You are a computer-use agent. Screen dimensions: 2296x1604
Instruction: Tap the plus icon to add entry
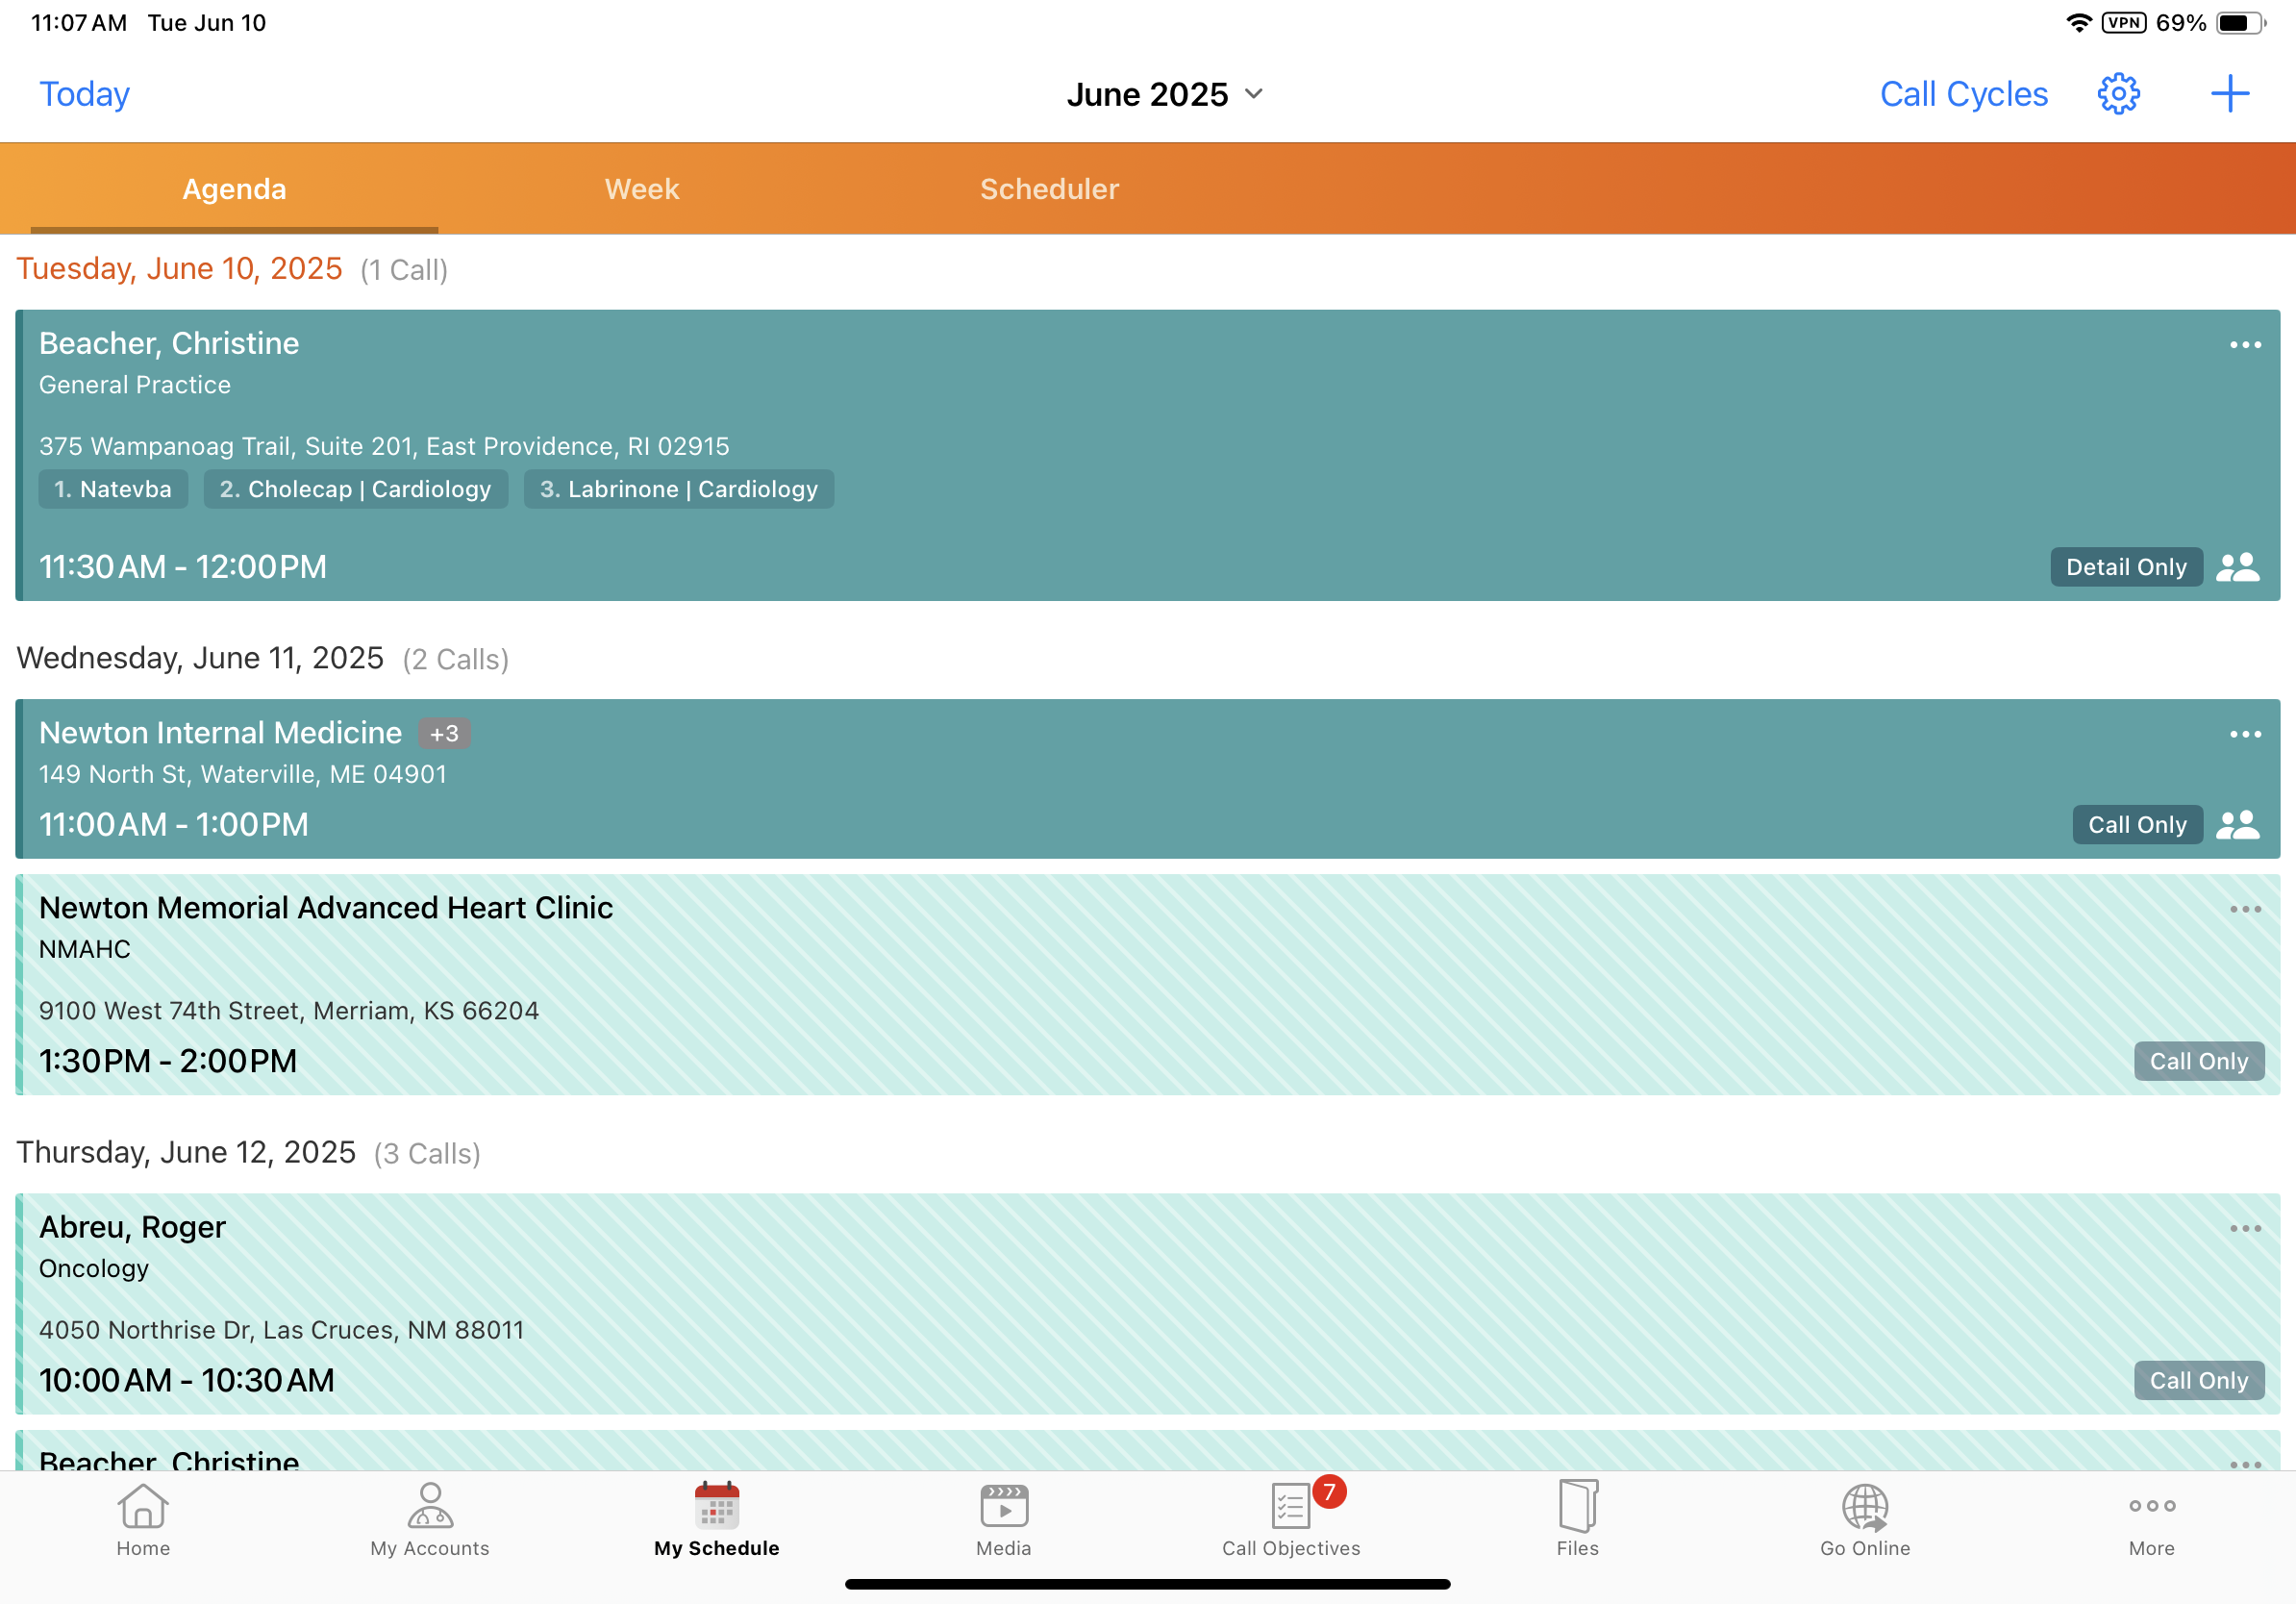point(2229,94)
